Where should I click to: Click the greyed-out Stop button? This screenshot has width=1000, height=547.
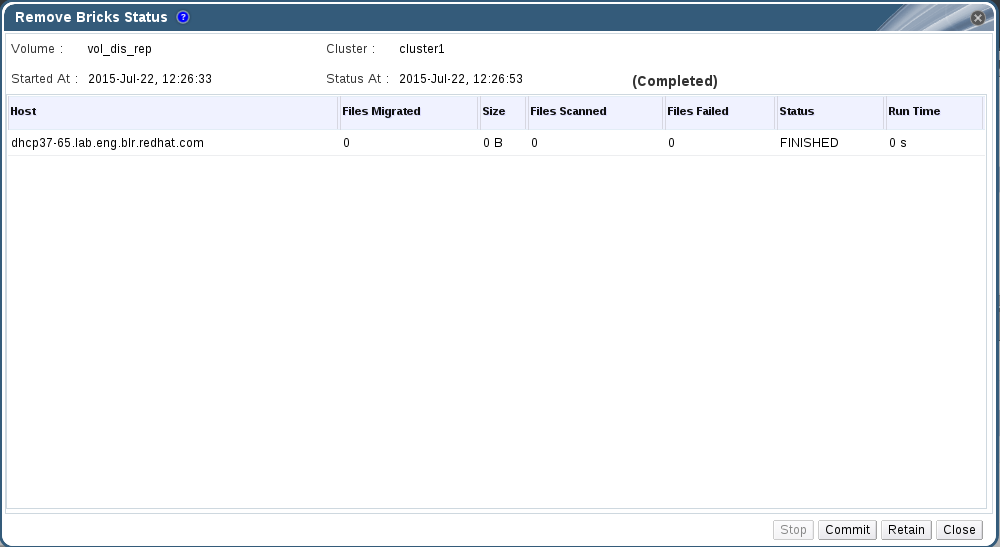pyautogui.click(x=793, y=530)
